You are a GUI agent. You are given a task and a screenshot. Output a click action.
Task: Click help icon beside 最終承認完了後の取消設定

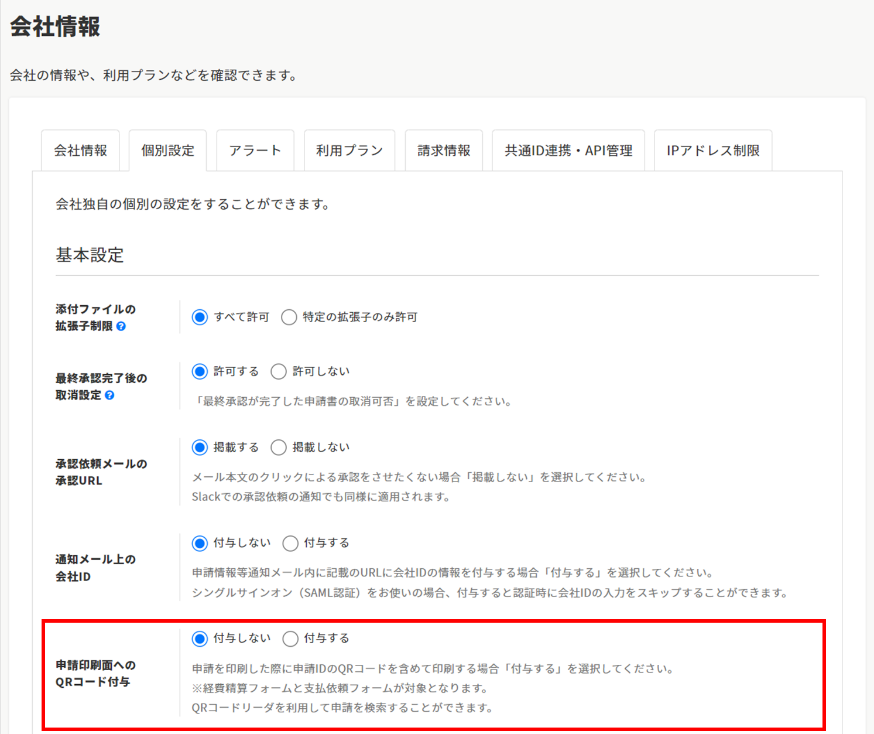pos(109,395)
